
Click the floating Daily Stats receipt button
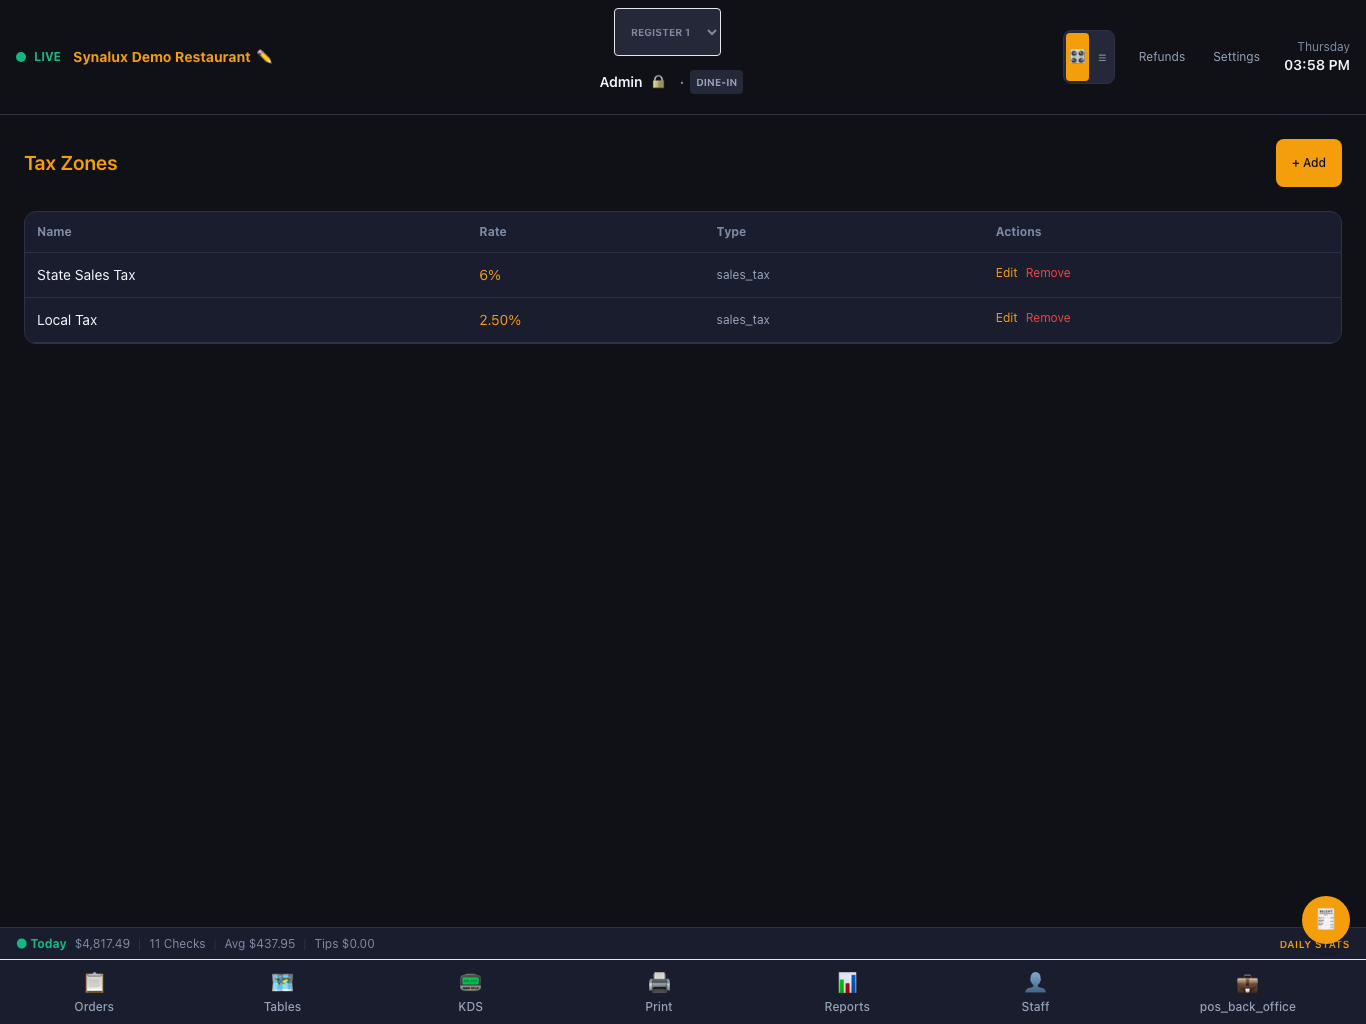(1326, 920)
